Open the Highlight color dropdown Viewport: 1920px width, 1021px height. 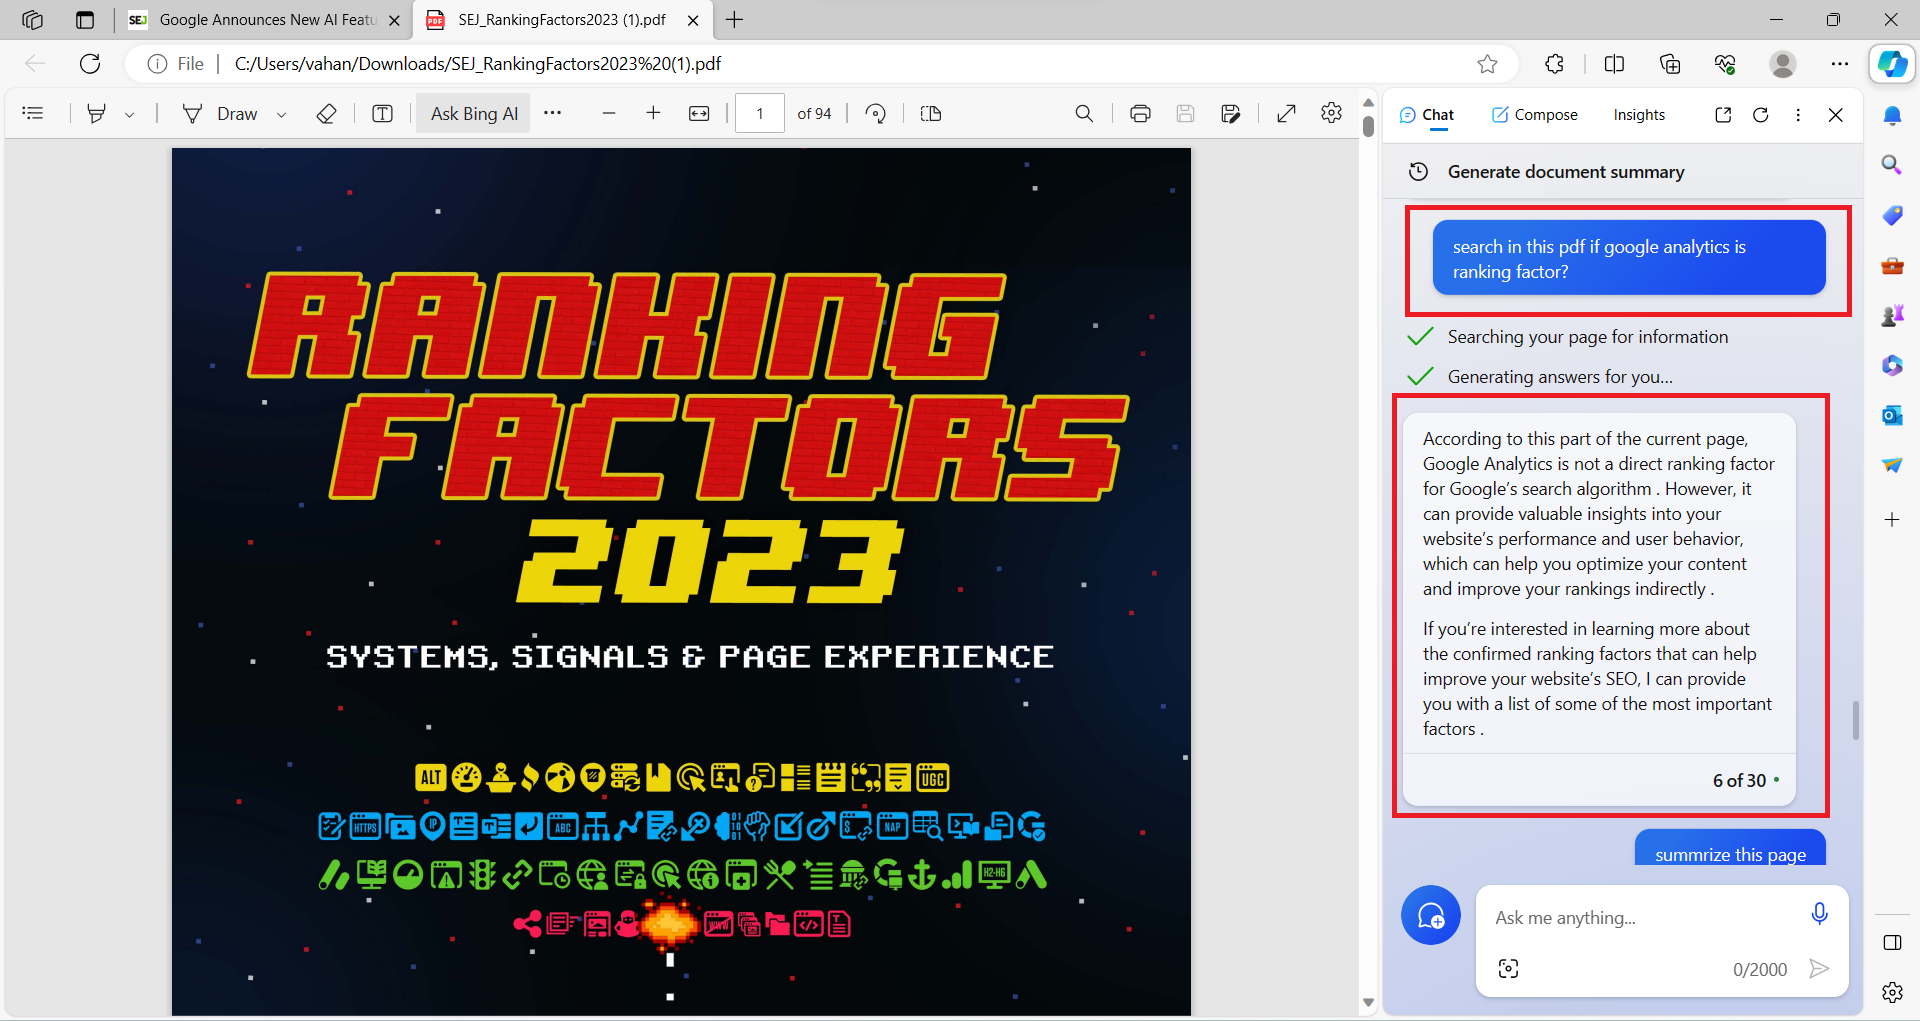[129, 113]
